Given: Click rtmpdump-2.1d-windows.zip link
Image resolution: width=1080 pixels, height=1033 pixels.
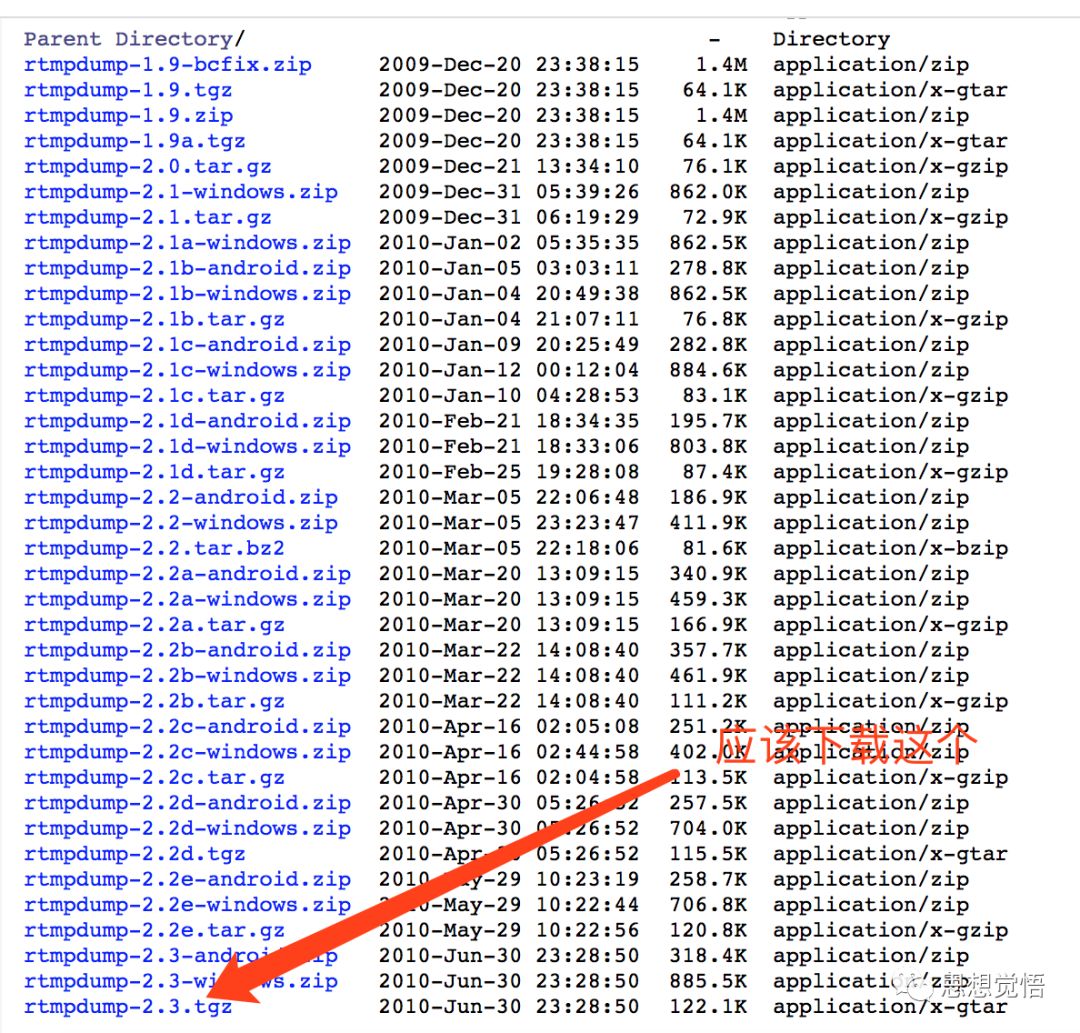Looking at the screenshot, I should 187,446.
